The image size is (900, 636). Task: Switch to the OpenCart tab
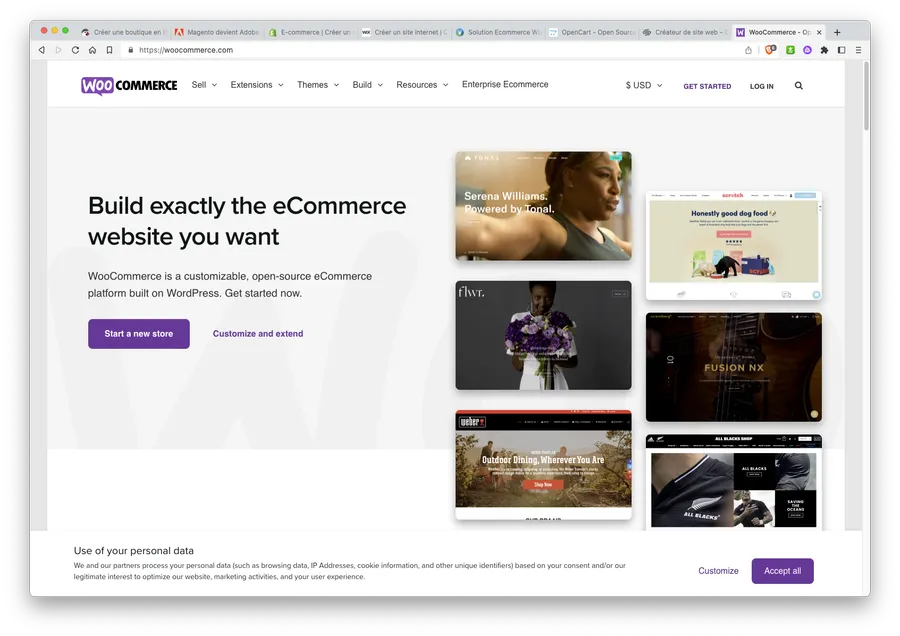click(591, 32)
